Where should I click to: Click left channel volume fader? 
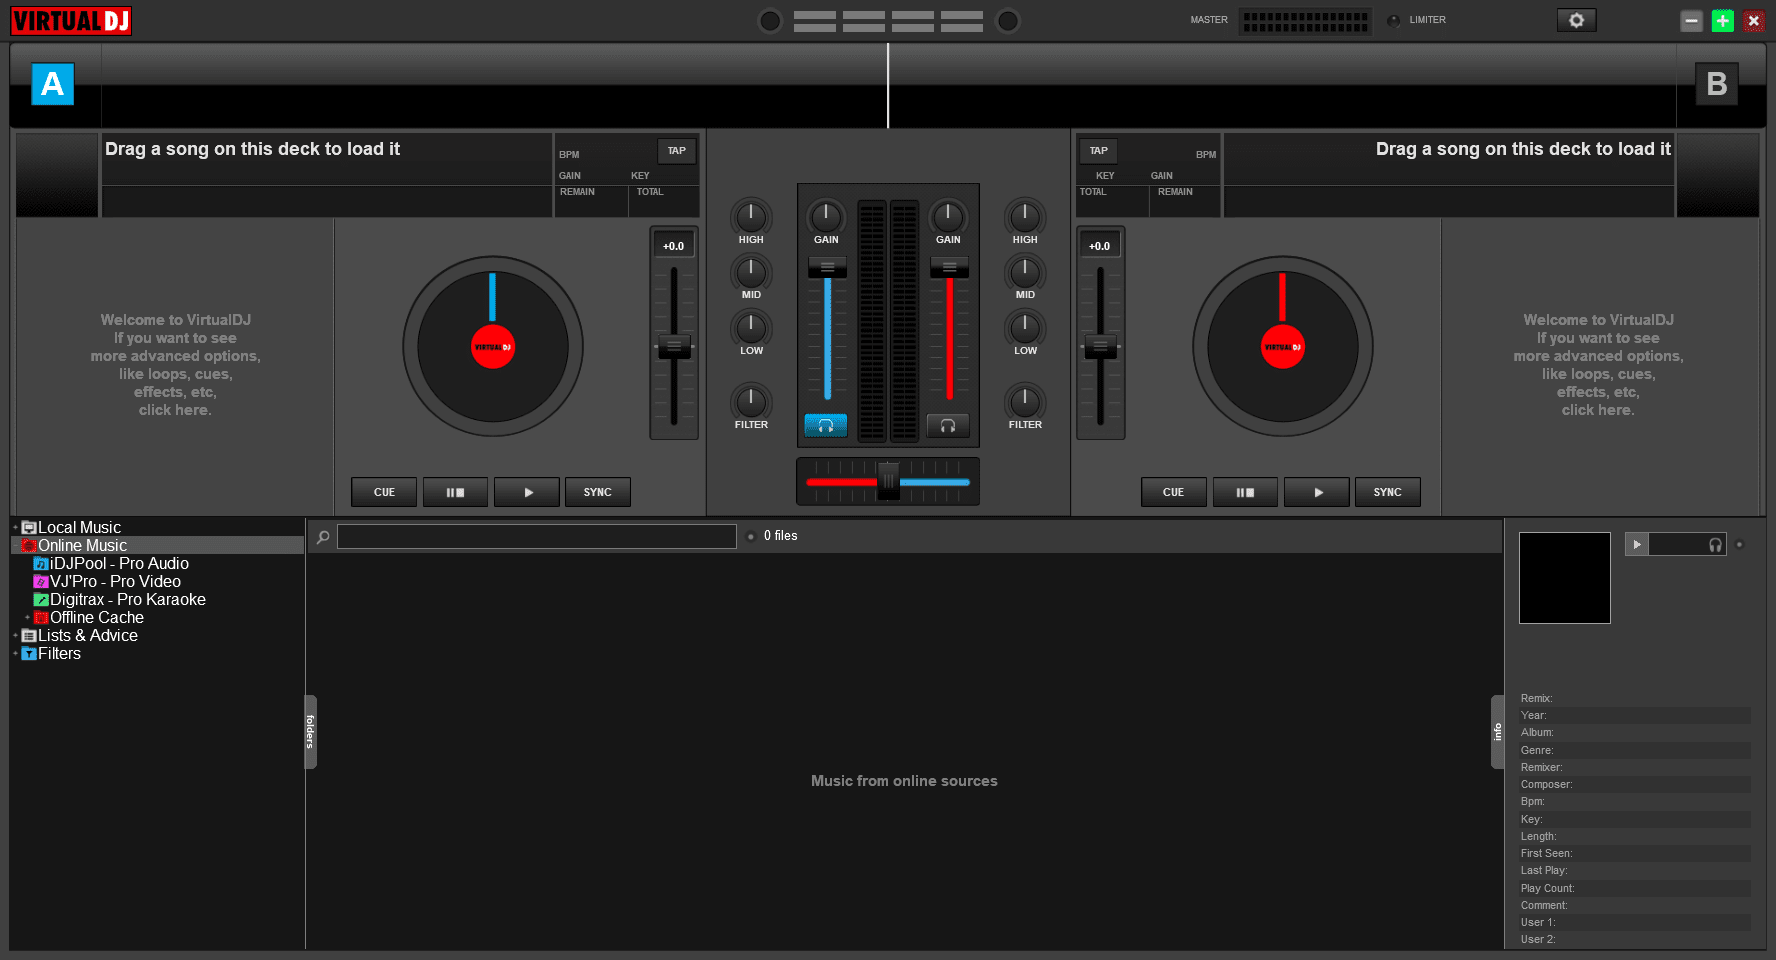(x=827, y=267)
